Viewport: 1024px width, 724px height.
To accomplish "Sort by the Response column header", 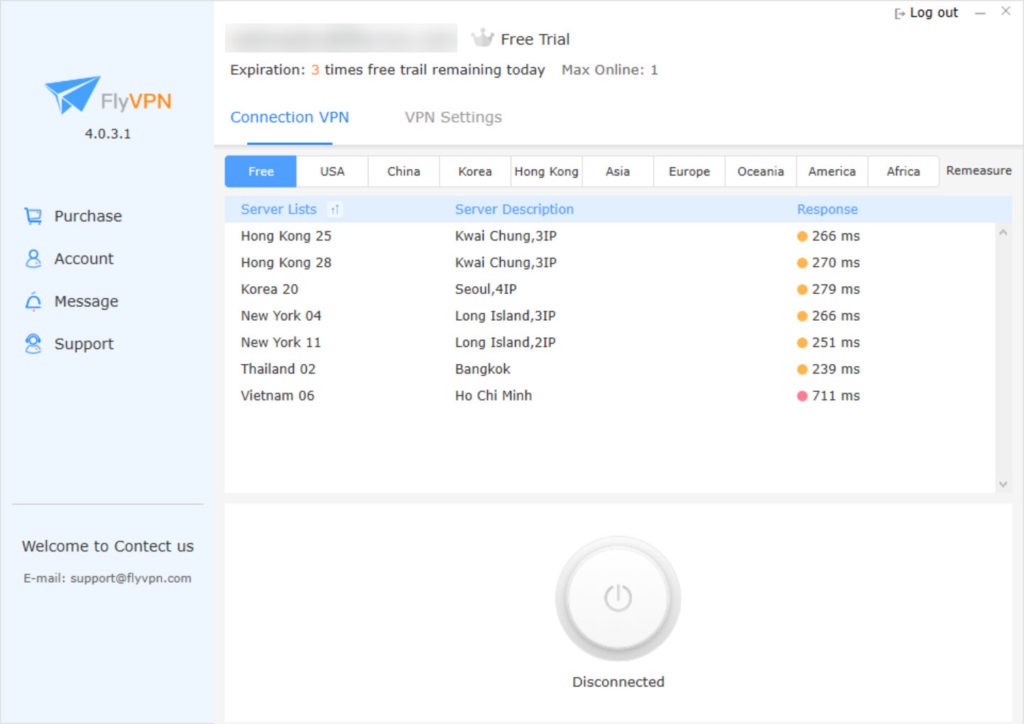I will pos(827,210).
